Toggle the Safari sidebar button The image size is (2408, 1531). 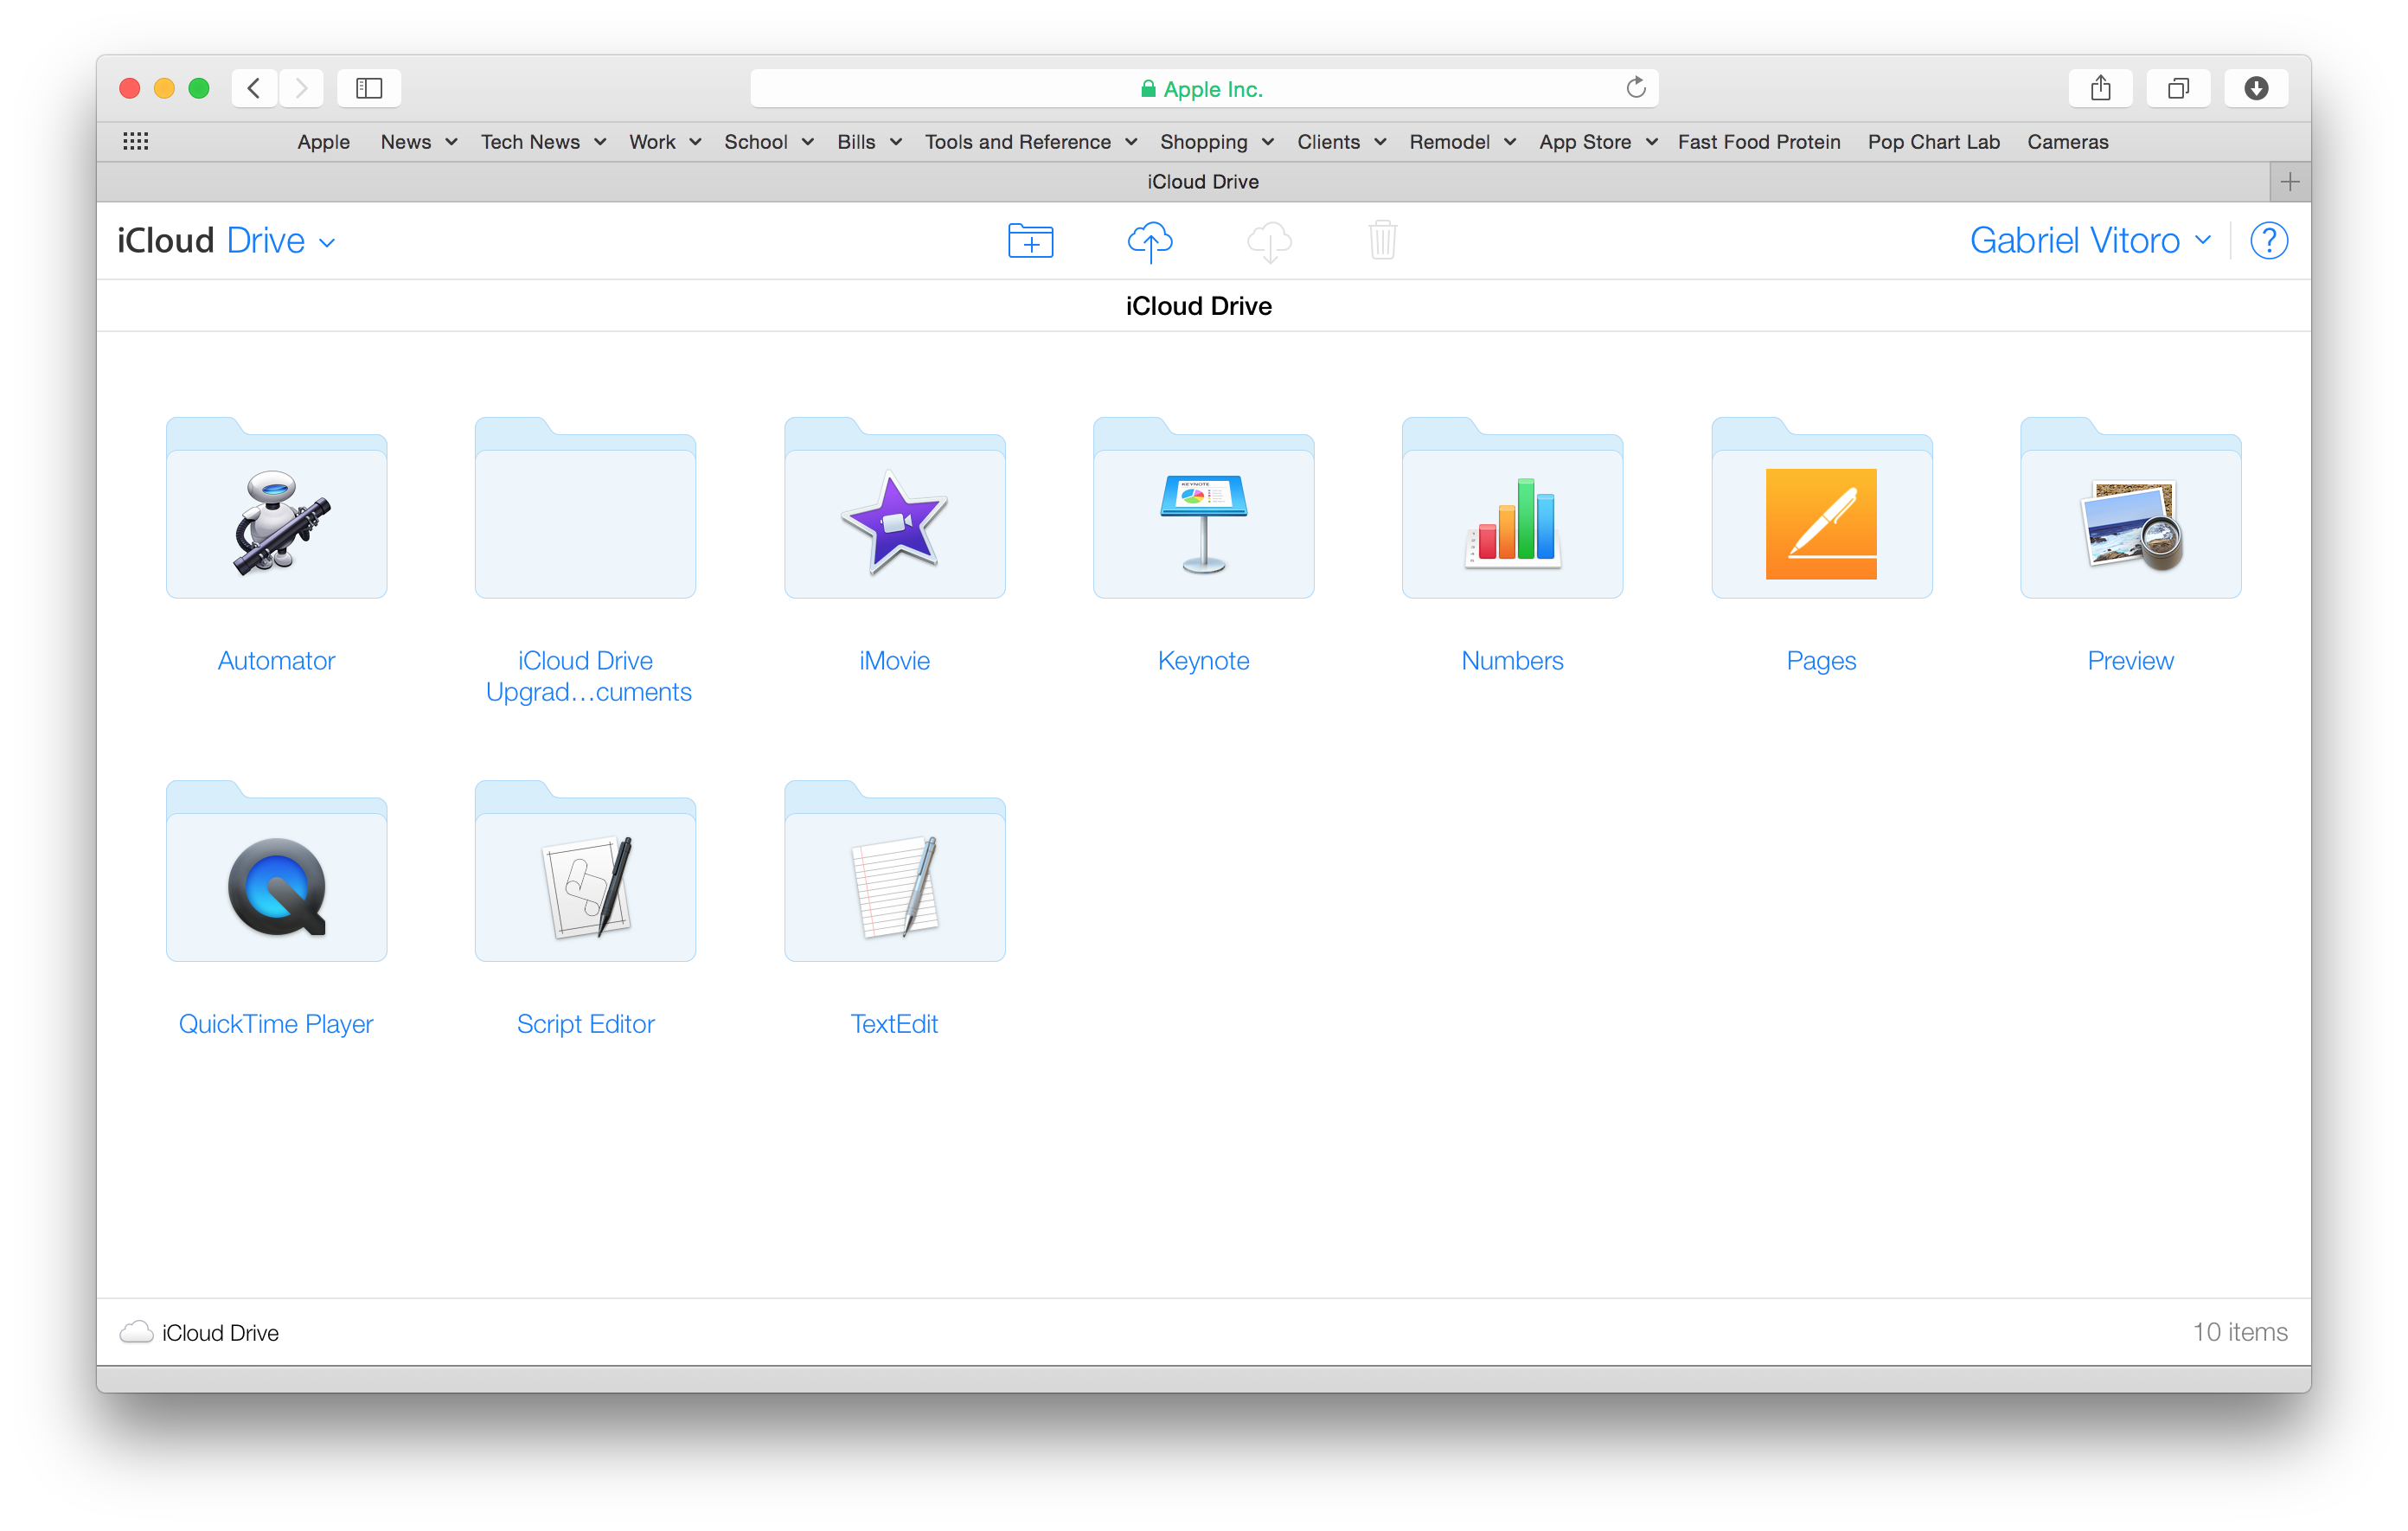pyautogui.click(x=369, y=88)
